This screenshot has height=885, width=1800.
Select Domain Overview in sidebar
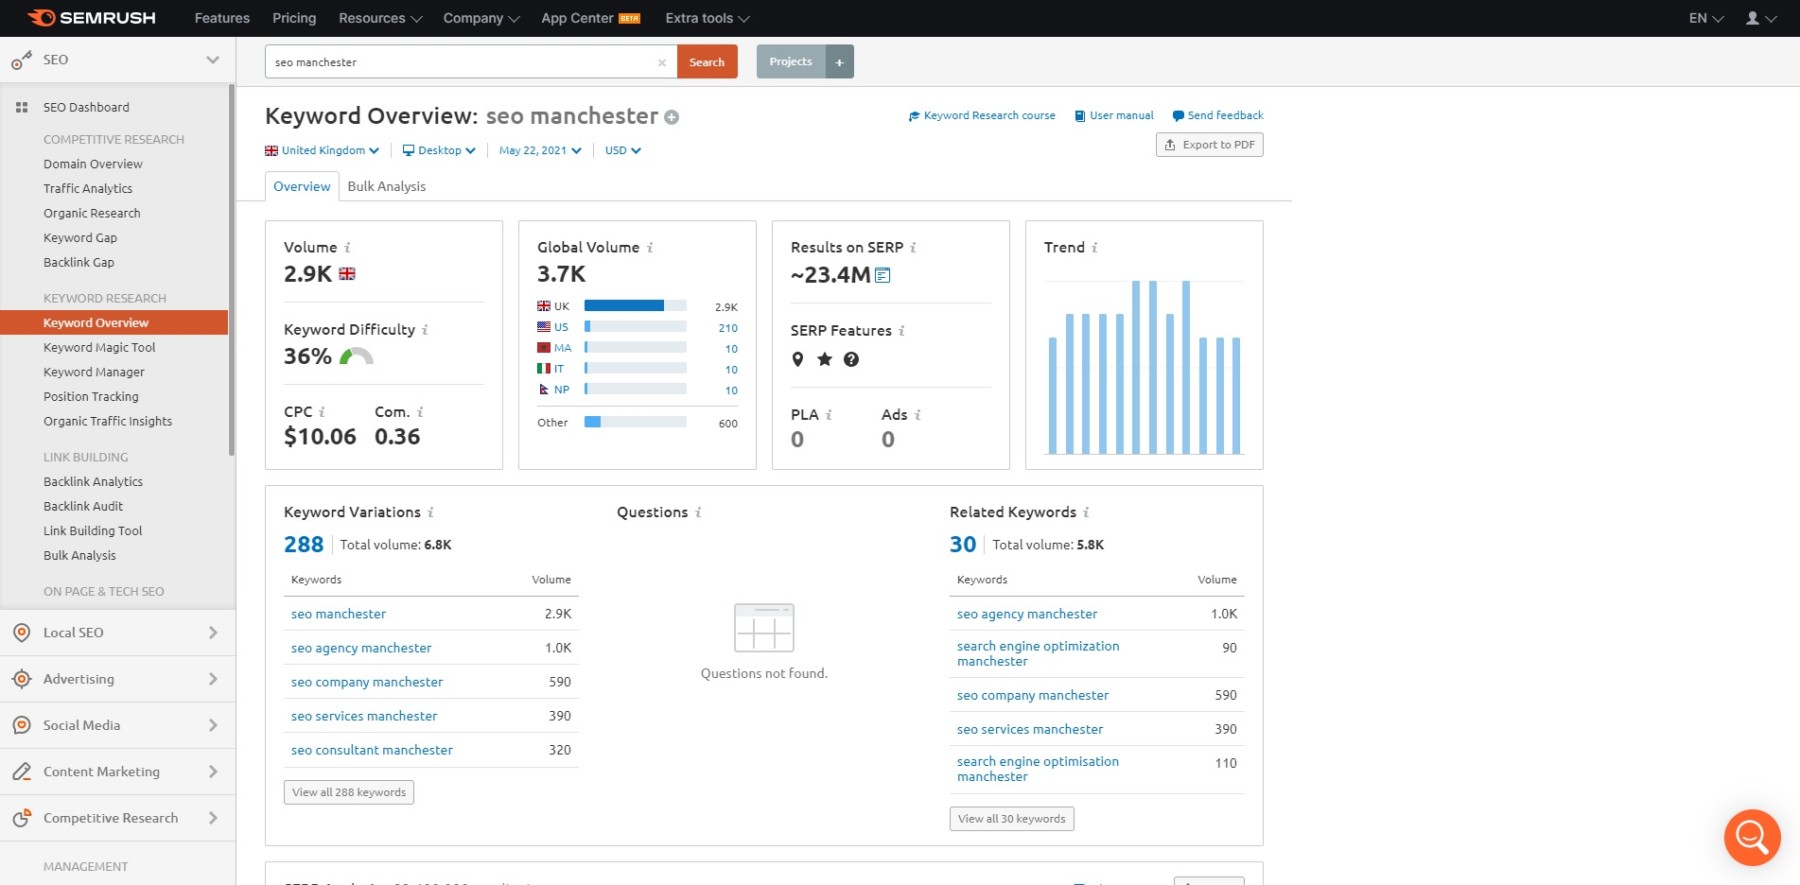[x=93, y=164]
